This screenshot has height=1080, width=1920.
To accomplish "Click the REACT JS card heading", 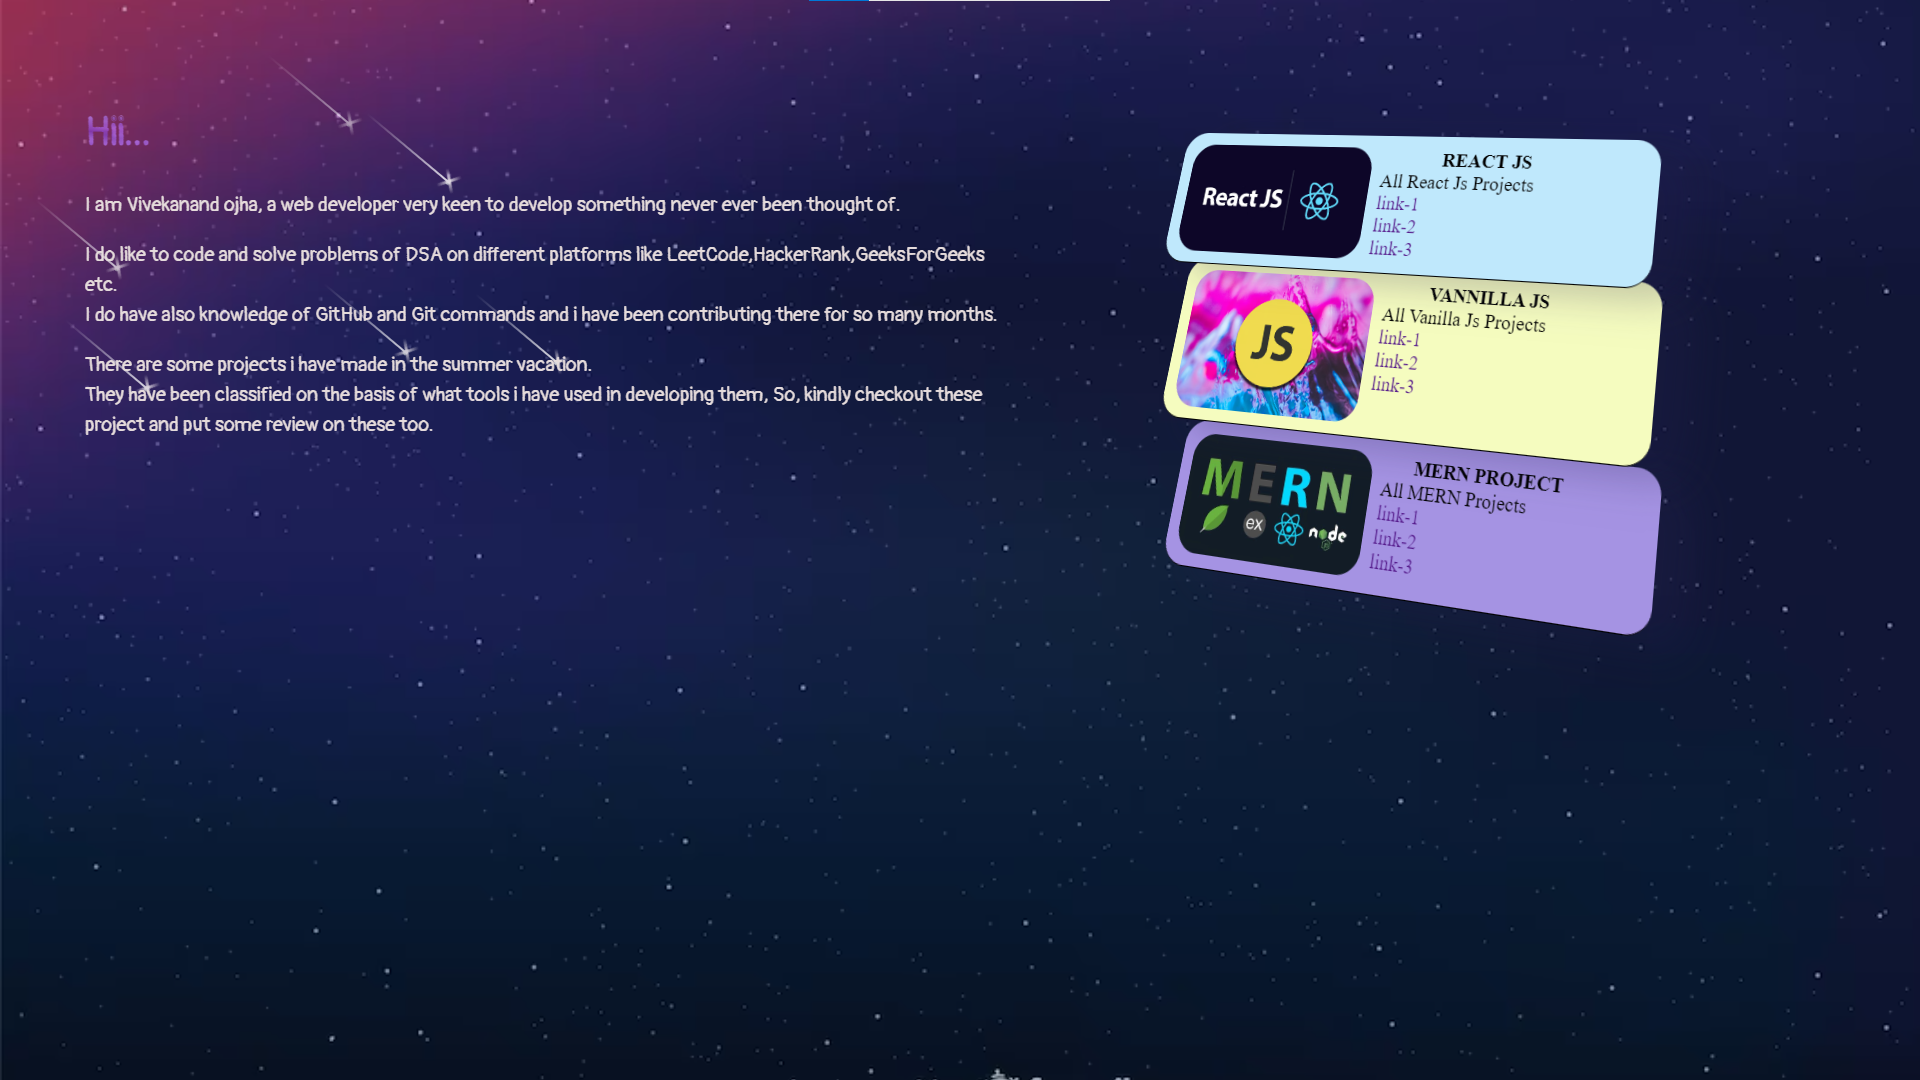I will click(1487, 161).
